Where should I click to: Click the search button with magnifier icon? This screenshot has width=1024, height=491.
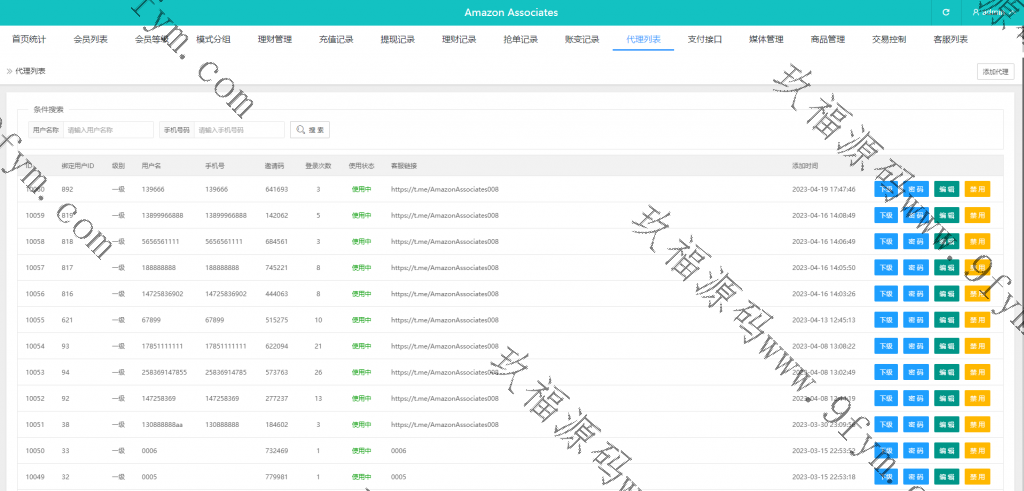click(310, 130)
